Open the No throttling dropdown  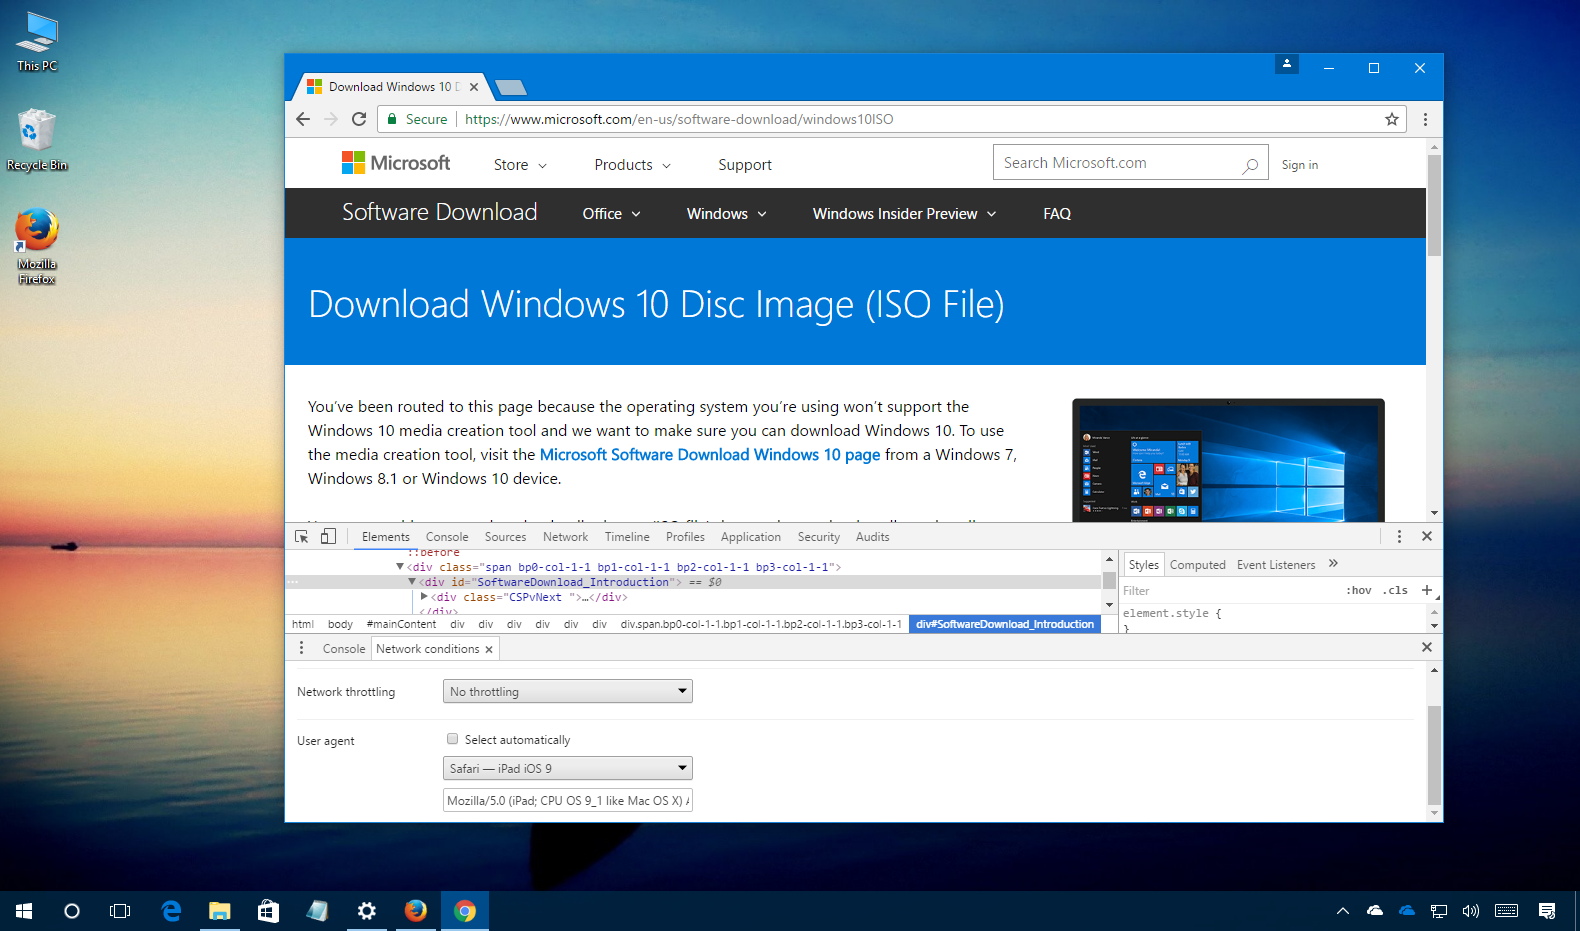568,691
